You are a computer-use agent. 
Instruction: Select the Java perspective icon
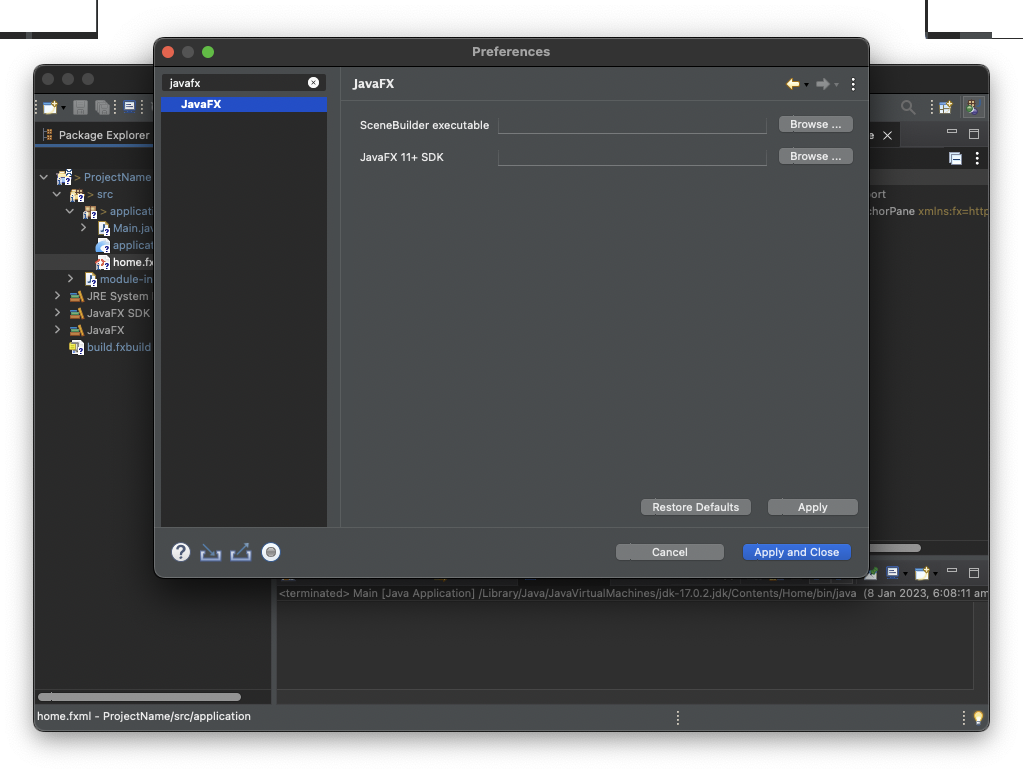tap(973, 107)
